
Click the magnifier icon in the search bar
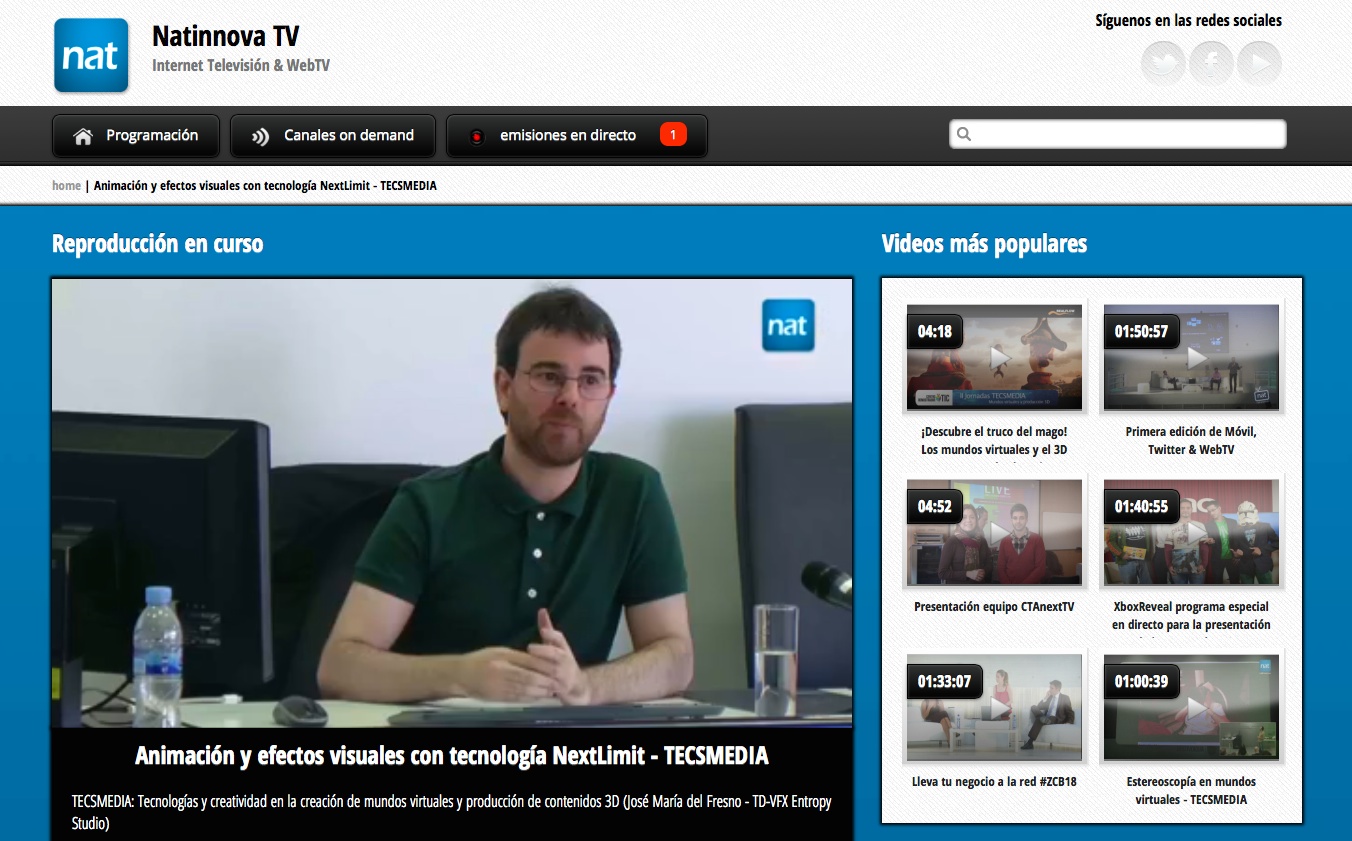click(963, 133)
